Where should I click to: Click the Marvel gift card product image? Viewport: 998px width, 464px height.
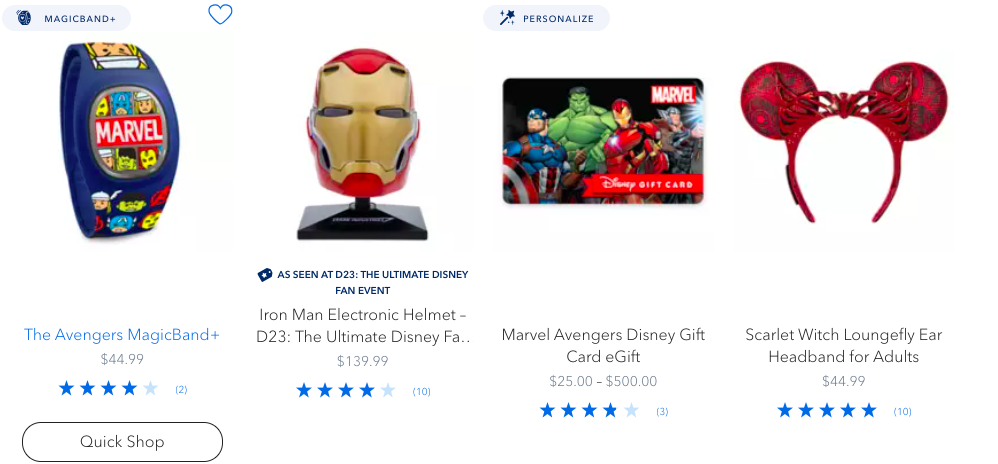coord(603,142)
